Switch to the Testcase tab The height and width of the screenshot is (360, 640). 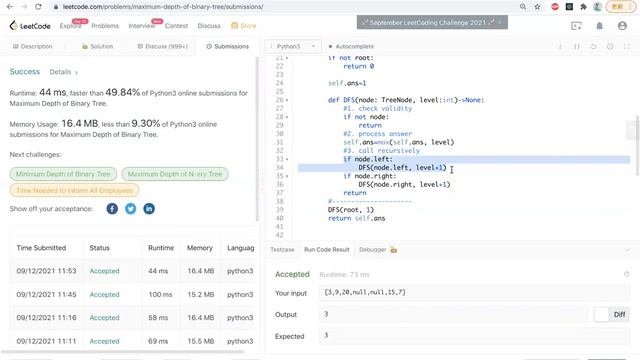(x=282, y=249)
